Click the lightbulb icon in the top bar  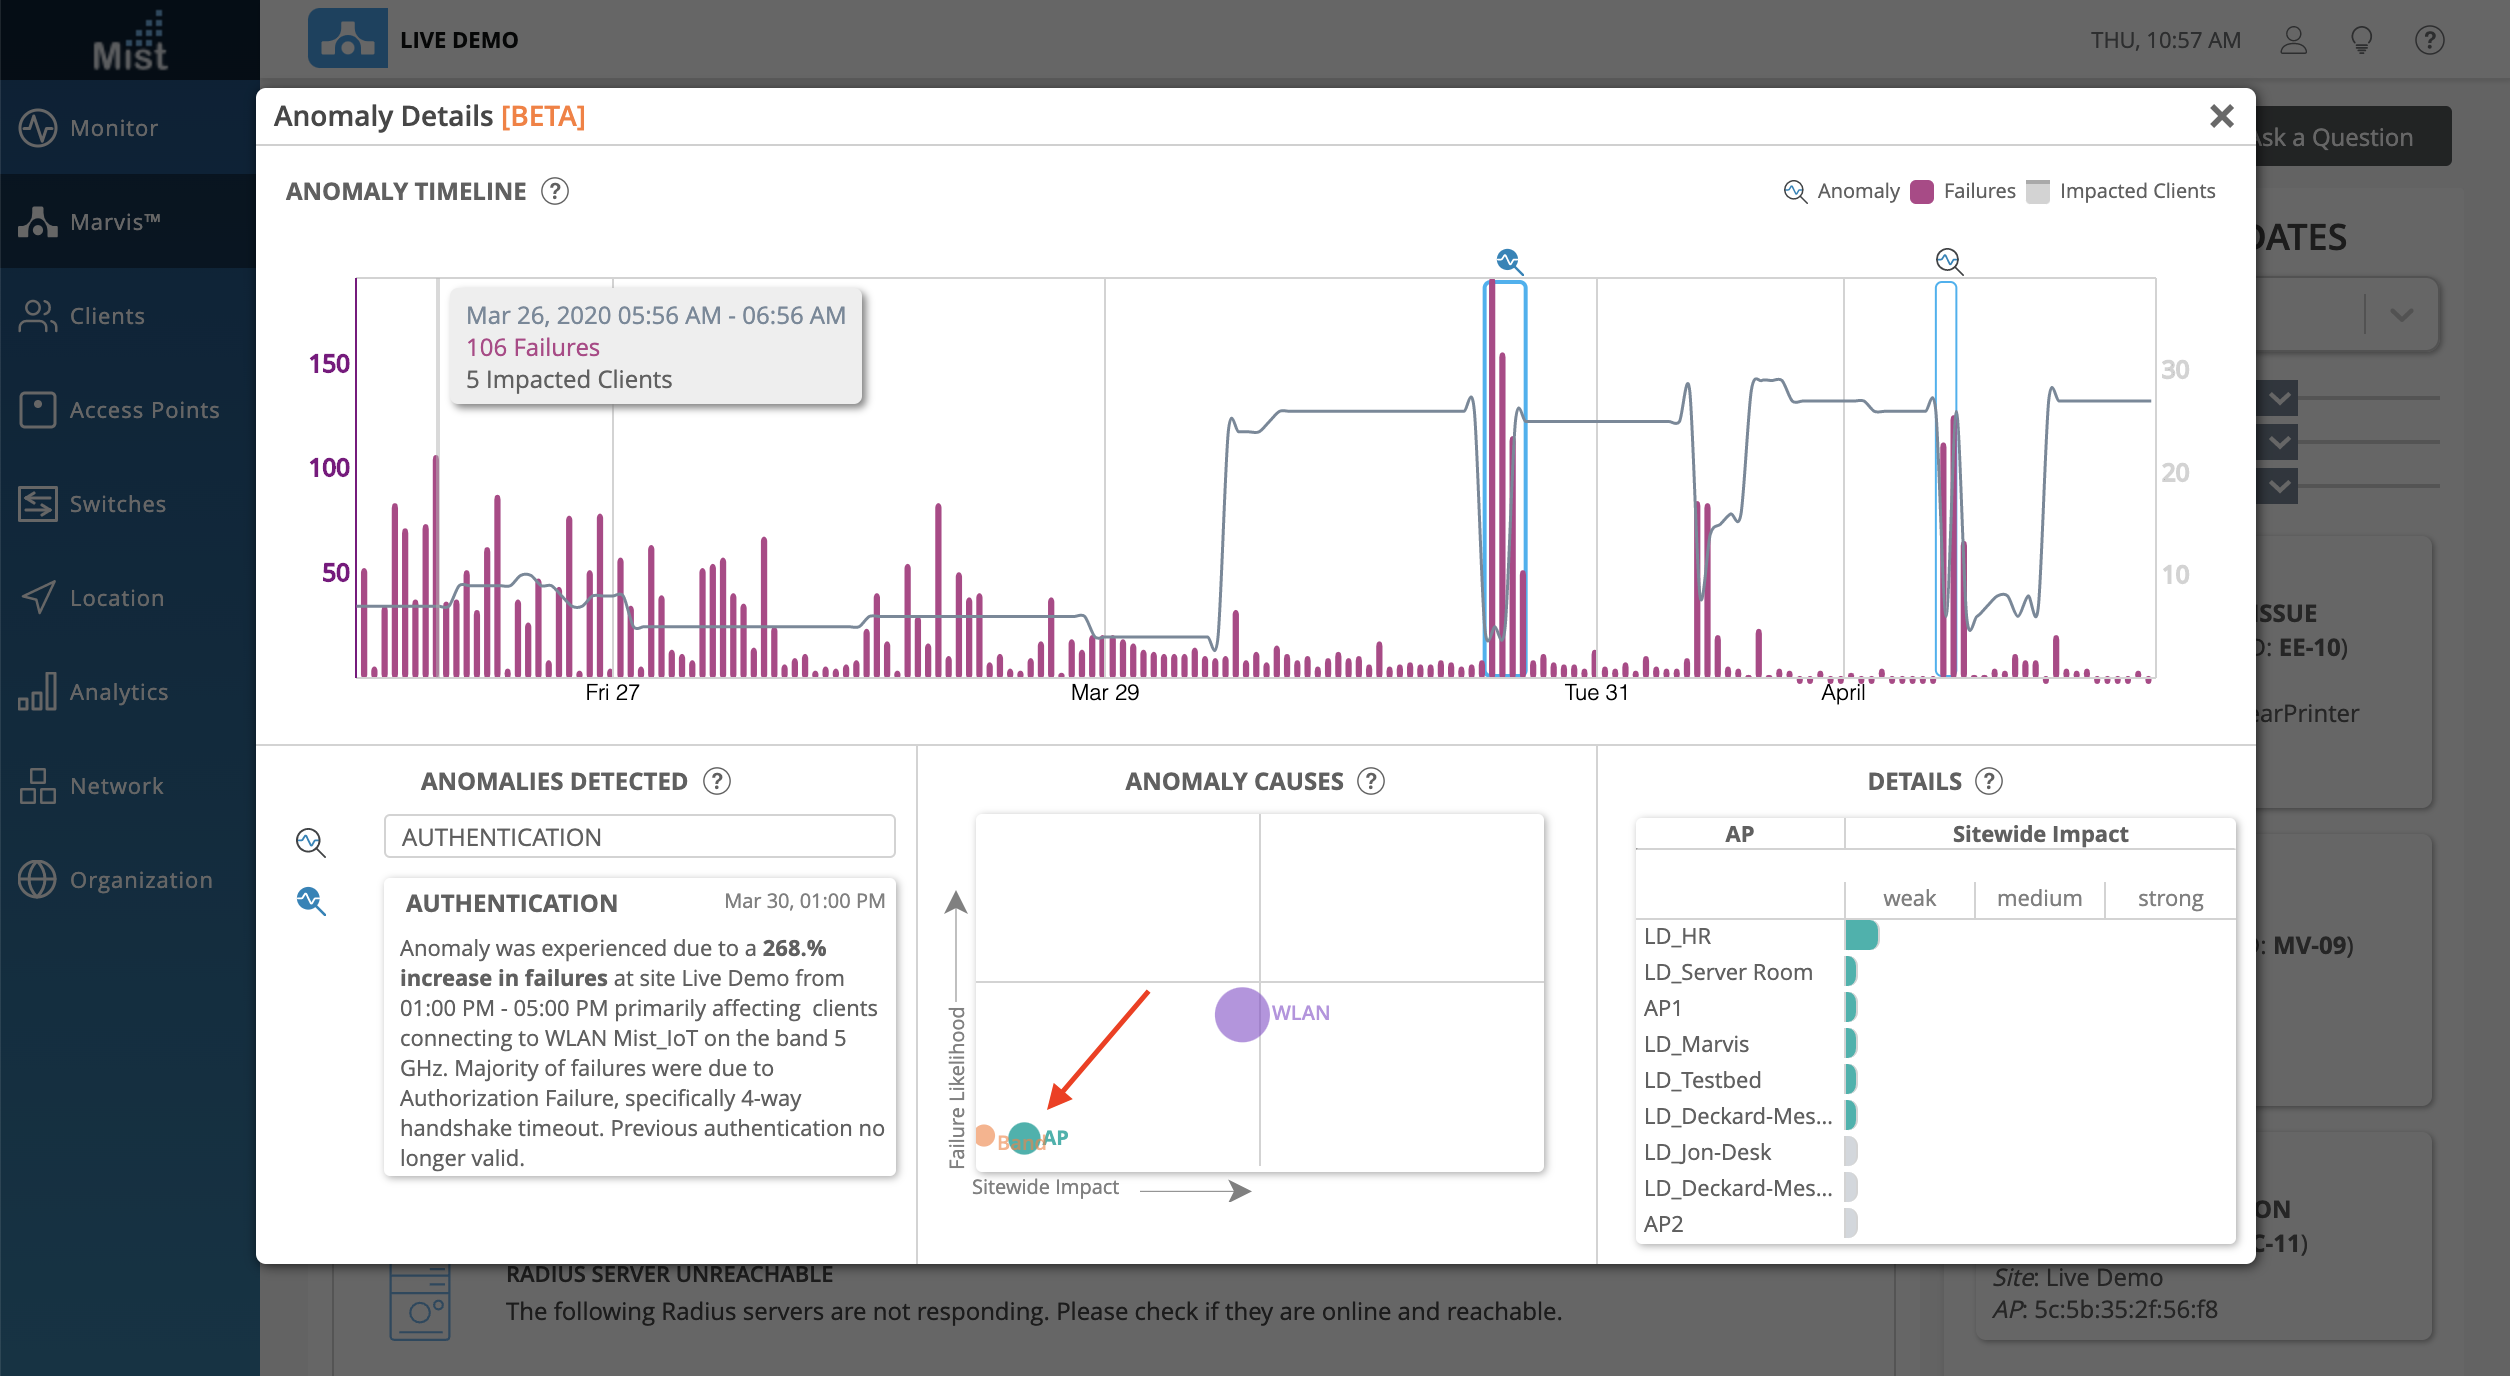2361,40
